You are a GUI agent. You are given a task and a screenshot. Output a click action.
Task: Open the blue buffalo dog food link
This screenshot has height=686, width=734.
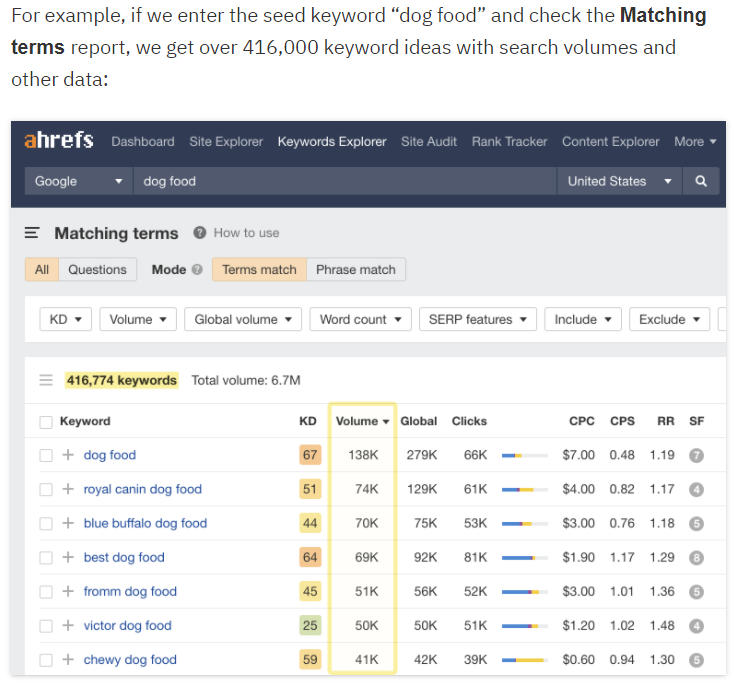pos(145,523)
